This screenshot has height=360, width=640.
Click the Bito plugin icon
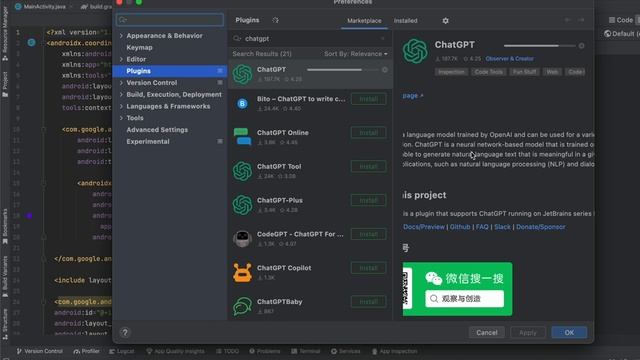pyautogui.click(x=242, y=104)
